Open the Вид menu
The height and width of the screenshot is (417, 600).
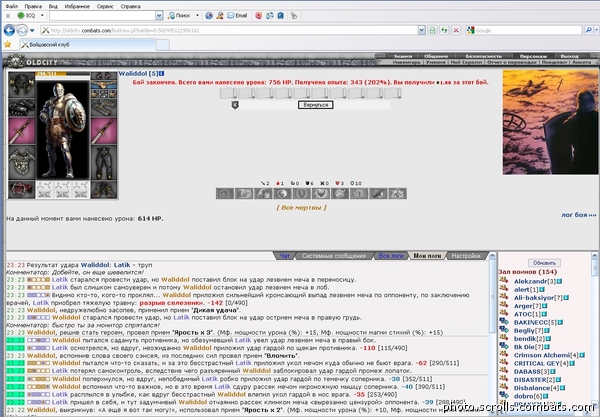pyautogui.click(x=53, y=6)
